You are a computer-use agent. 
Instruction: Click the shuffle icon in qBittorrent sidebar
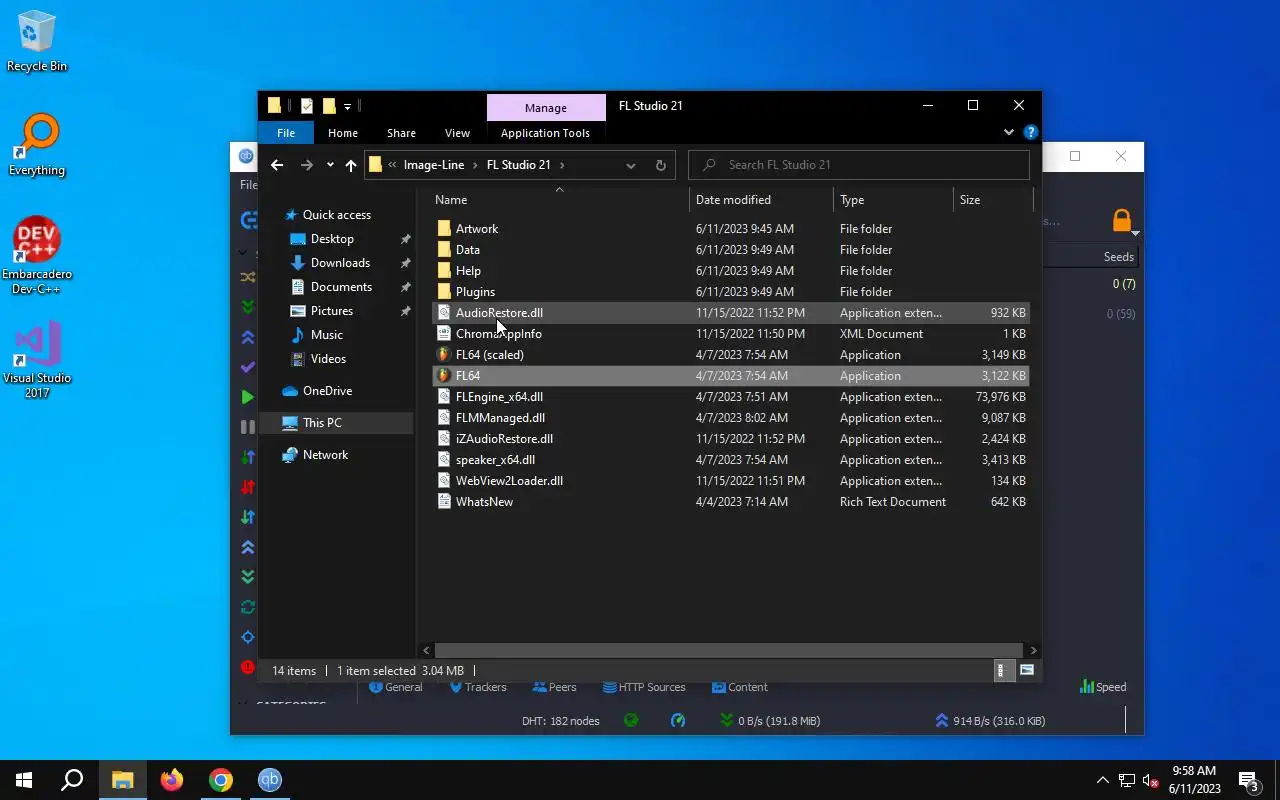pos(247,277)
